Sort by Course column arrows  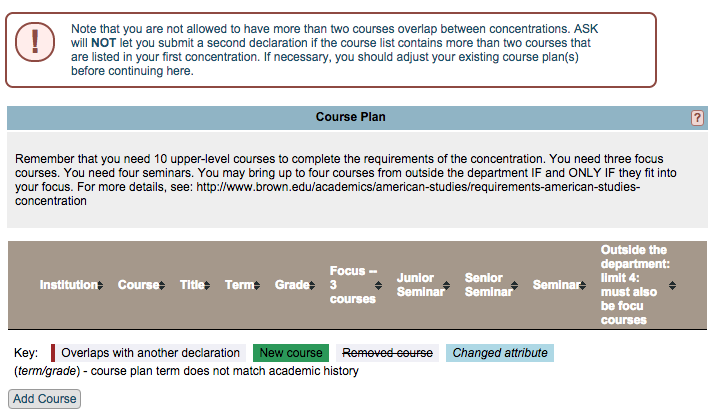point(162,285)
